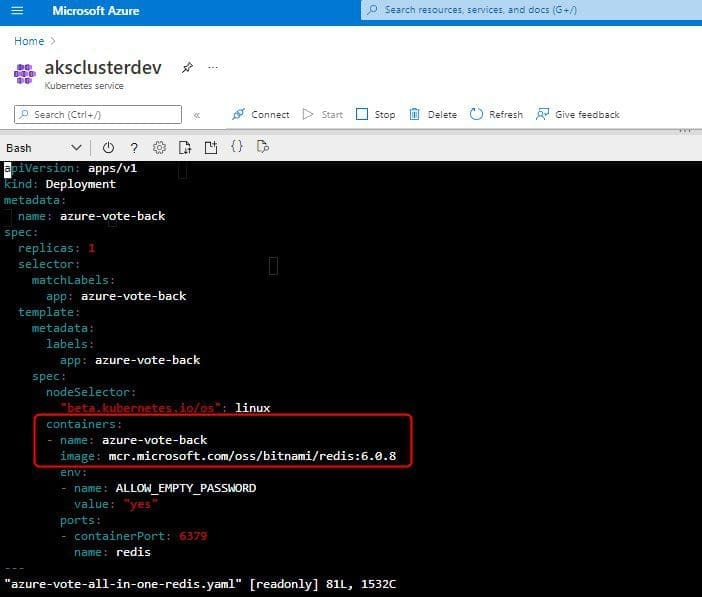
Task: Open the Azure portal hamburger menu
Action: [17, 10]
